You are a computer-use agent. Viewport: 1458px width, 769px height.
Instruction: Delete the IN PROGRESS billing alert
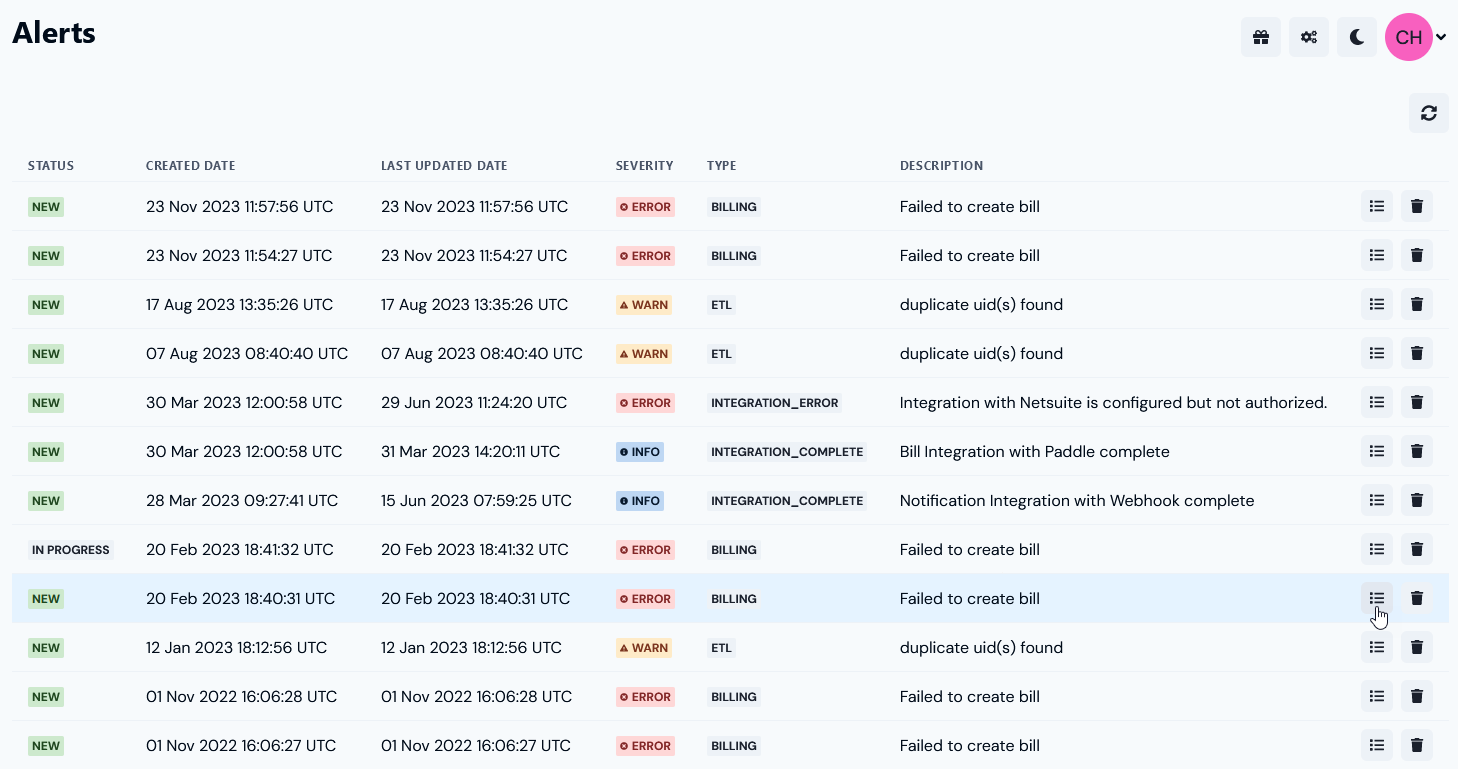click(1416, 549)
